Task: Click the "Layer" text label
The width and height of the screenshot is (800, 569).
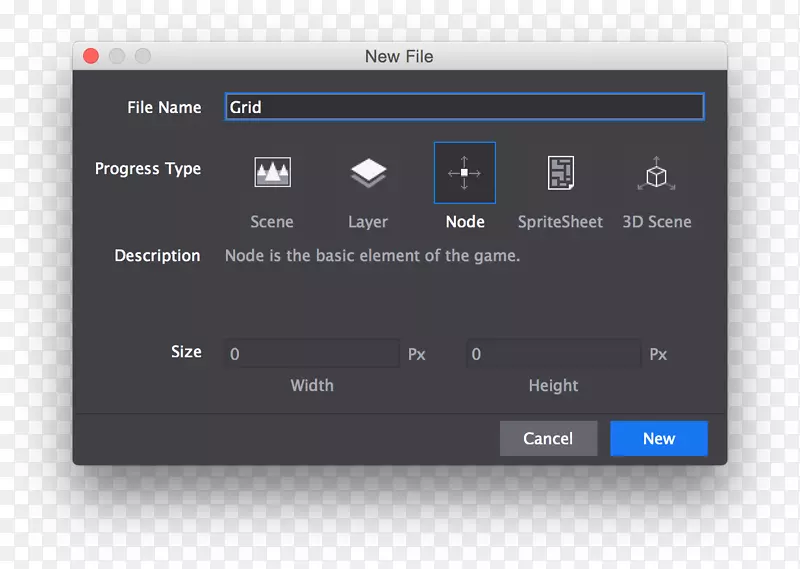Action: tap(368, 222)
